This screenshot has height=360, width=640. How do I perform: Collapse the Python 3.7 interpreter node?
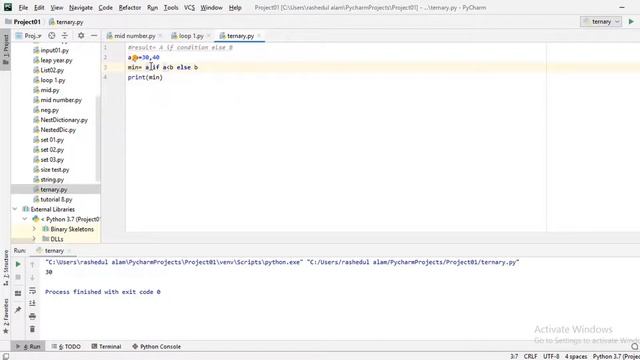coord(25,219)
